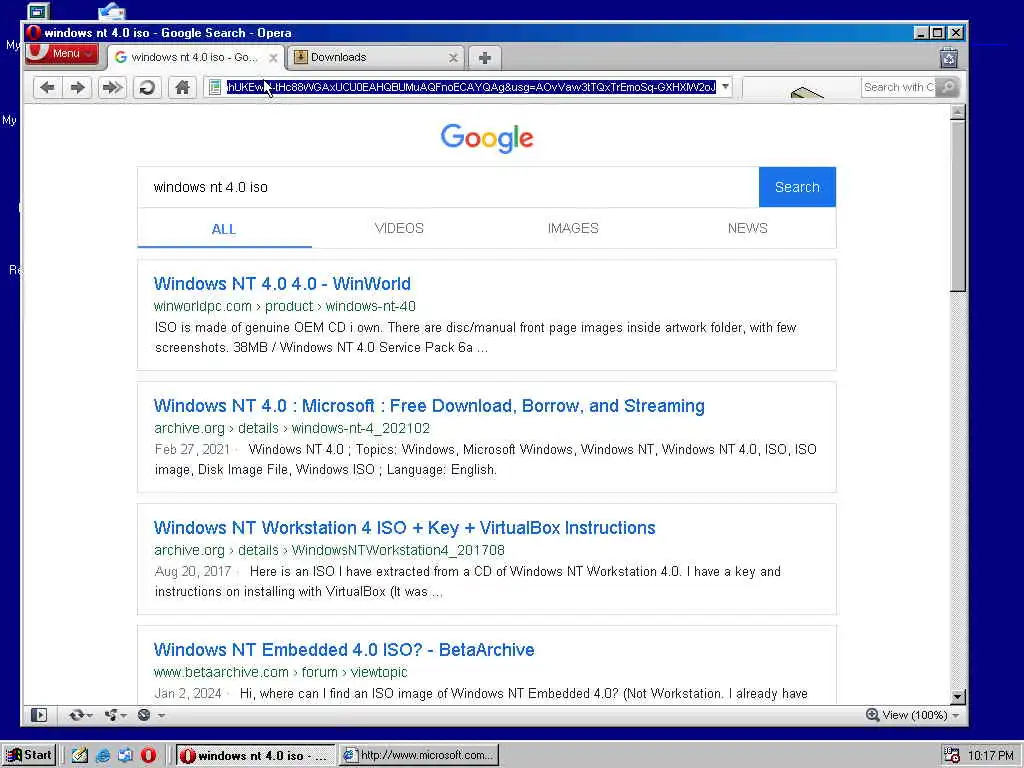Click the task scheduler tray icon

pos(951,756)
